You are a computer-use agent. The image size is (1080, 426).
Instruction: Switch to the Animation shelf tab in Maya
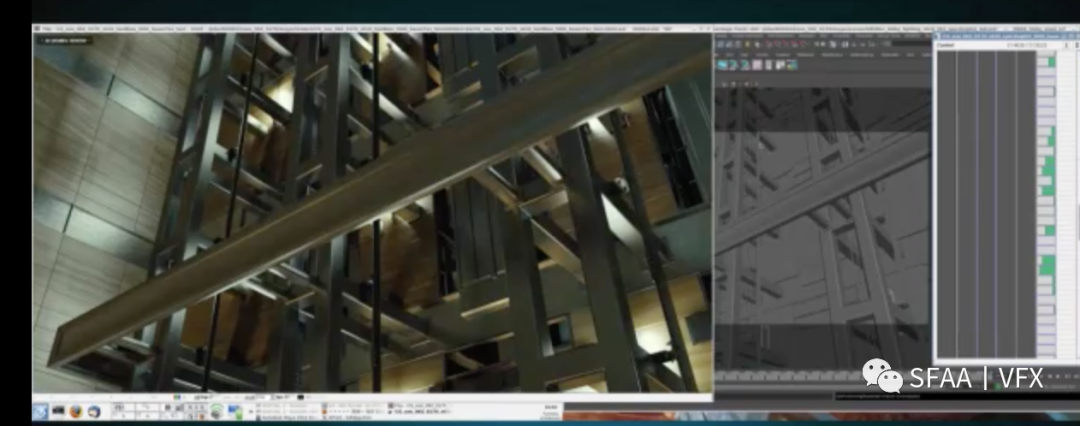click(x=832, y=55)
